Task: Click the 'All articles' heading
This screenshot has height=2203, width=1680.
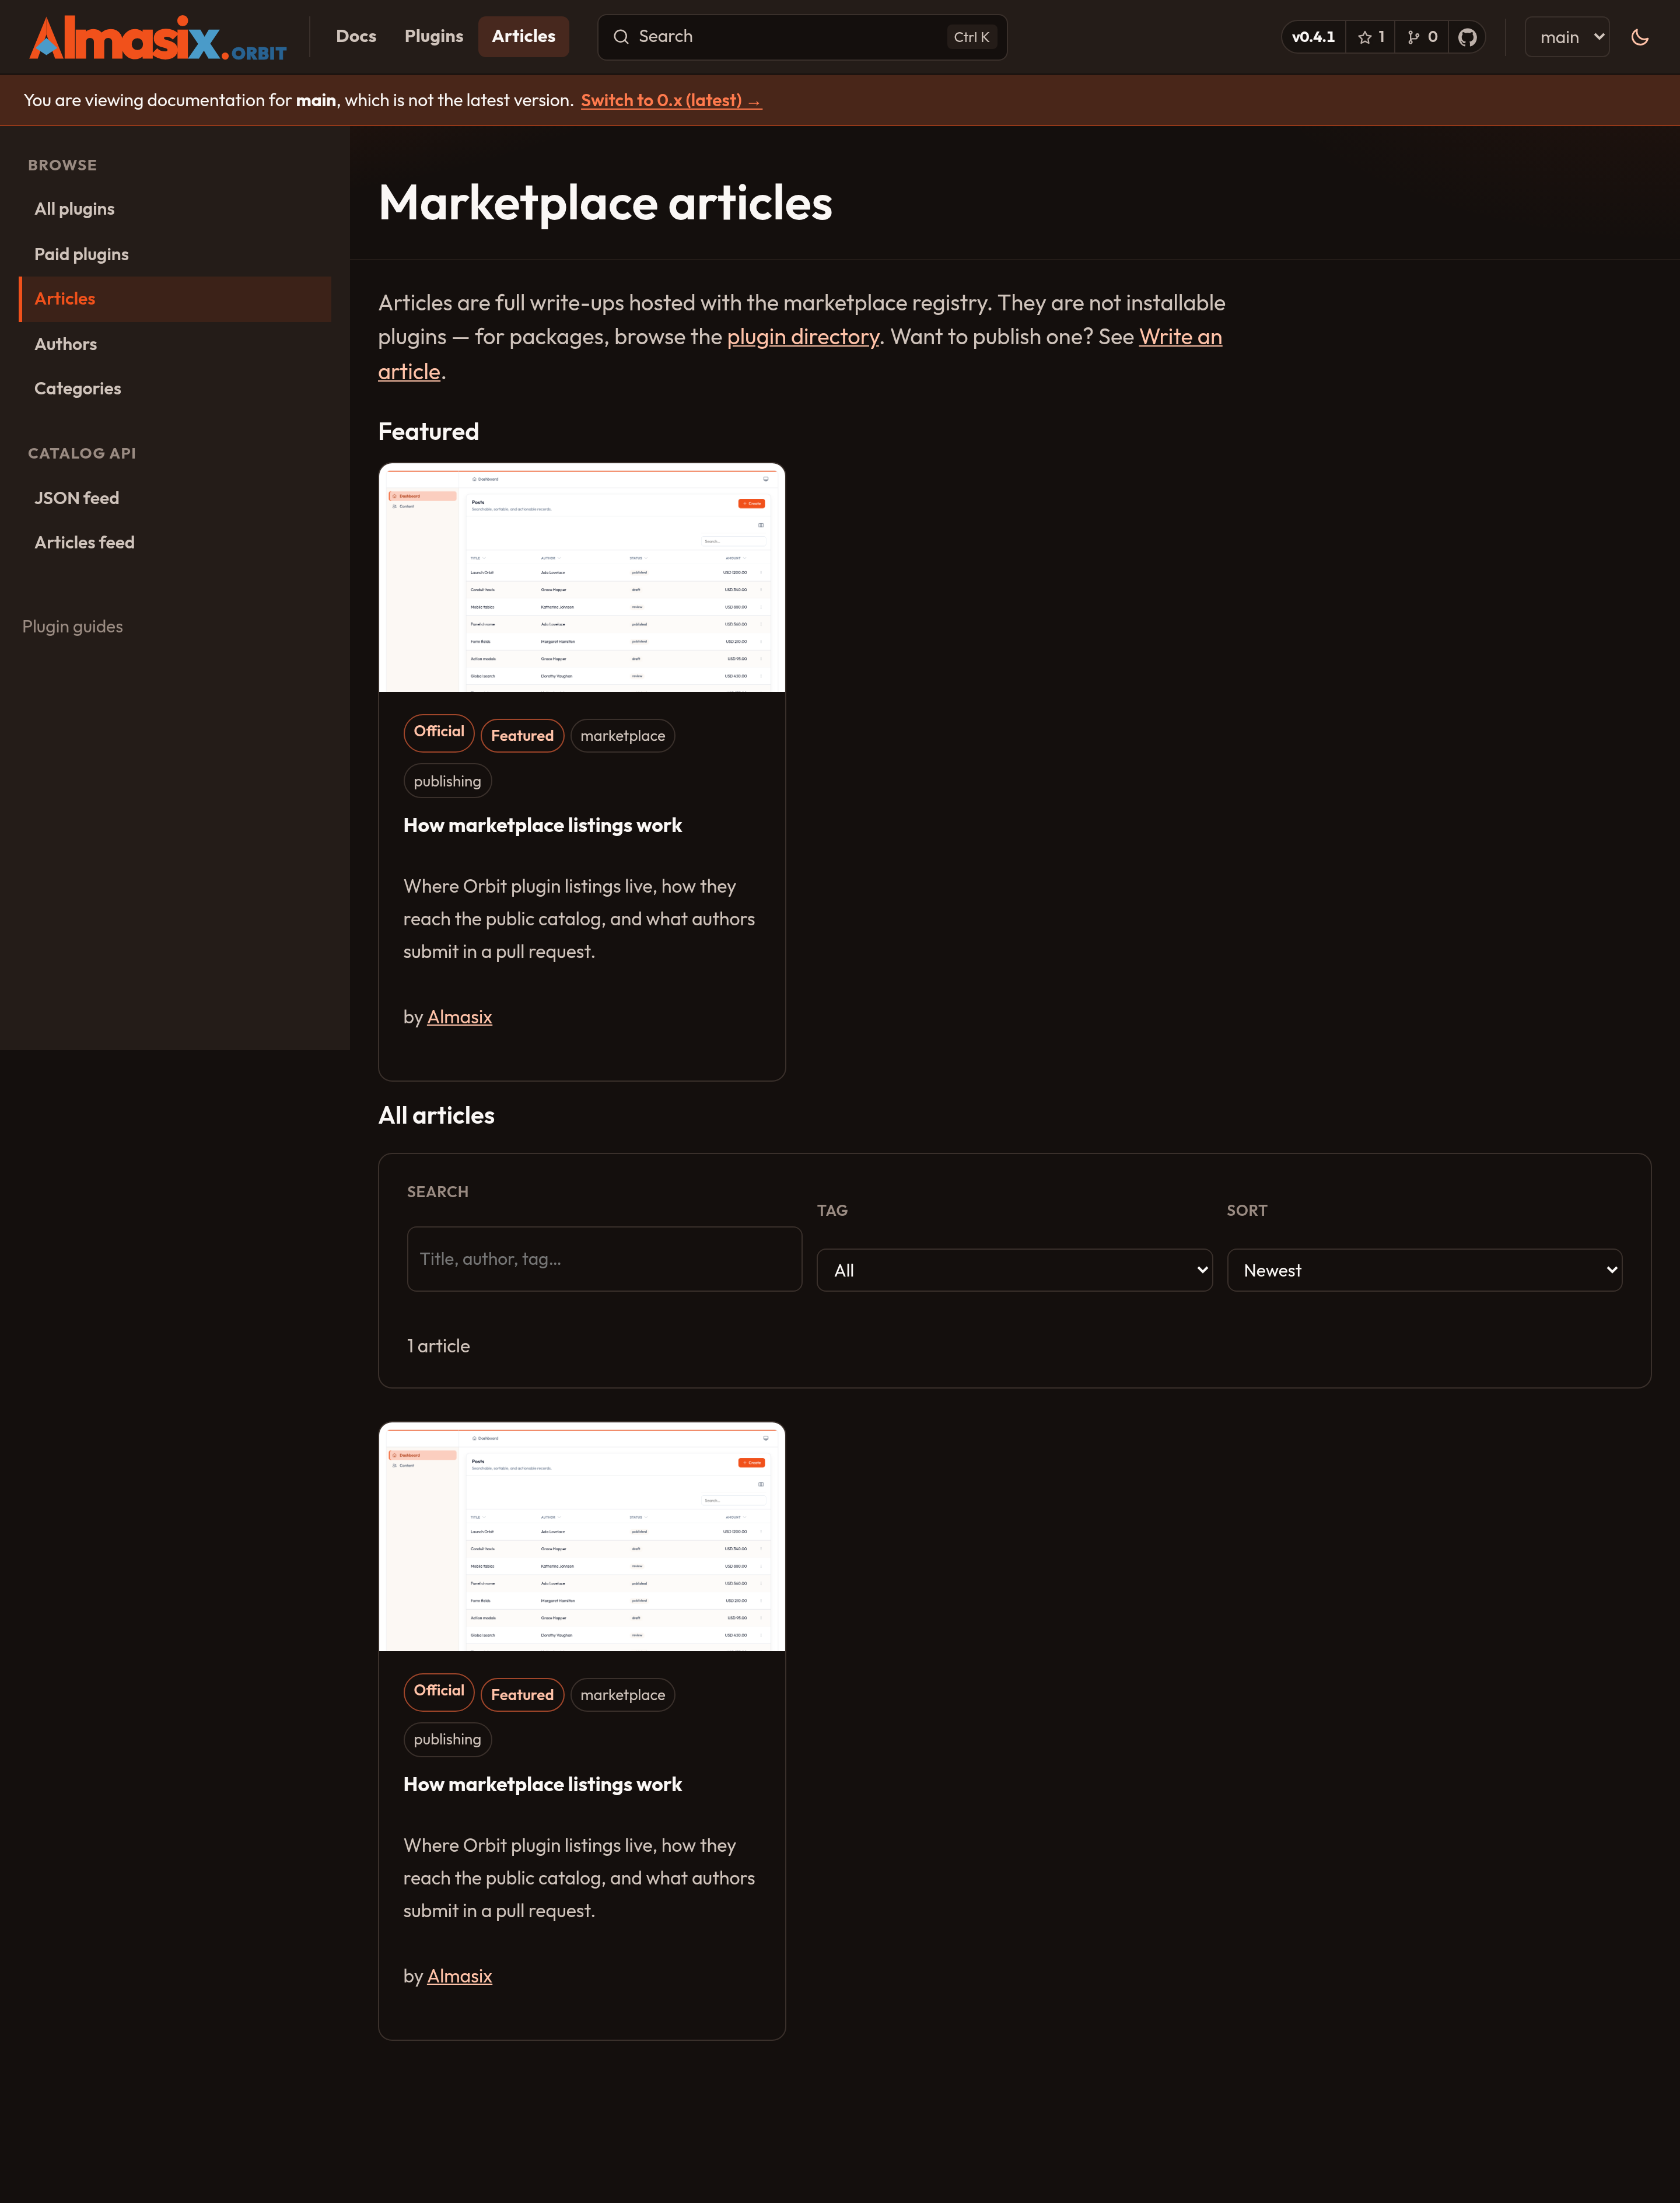Action: (x=436, y=1116)
